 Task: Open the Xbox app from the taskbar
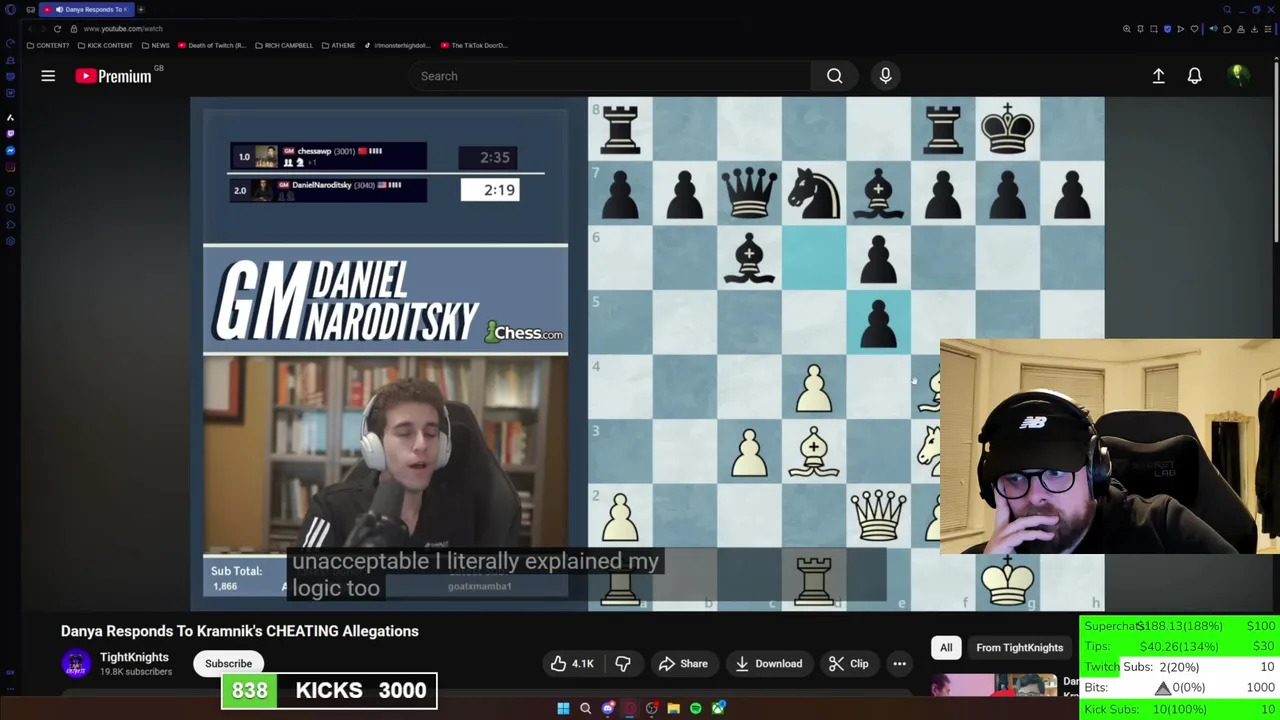point(718,709)
